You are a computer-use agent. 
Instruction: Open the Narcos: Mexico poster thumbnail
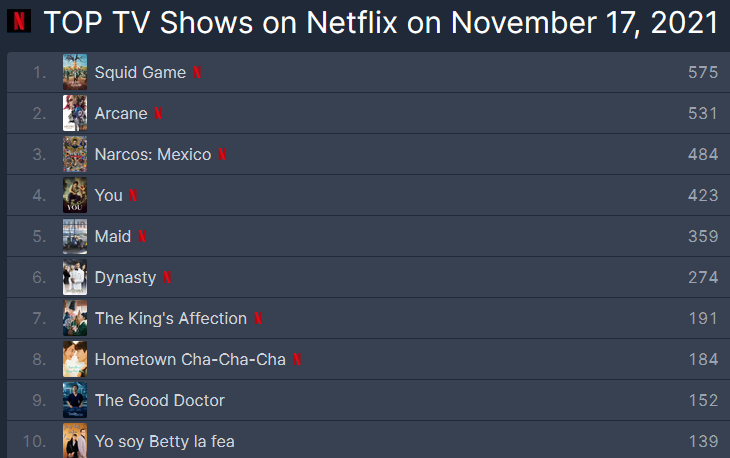click(x=75, y=154)
